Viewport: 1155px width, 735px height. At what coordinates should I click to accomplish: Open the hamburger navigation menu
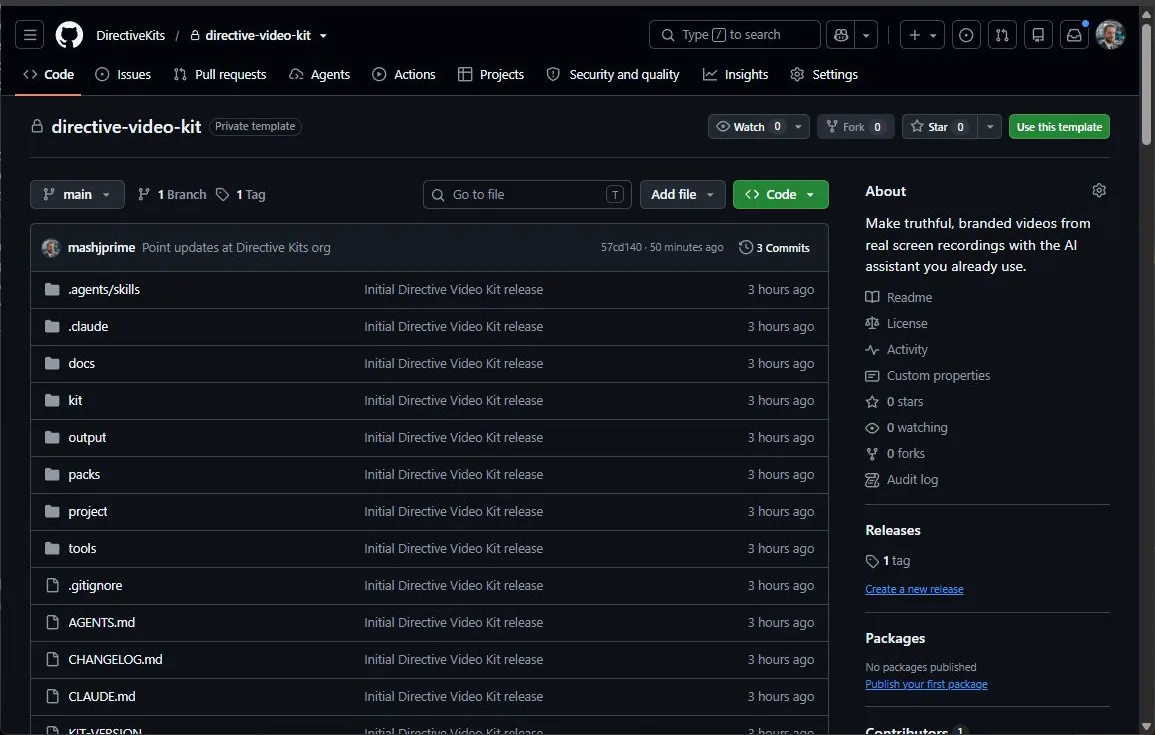pyautogui.click(x=29, y=35)
